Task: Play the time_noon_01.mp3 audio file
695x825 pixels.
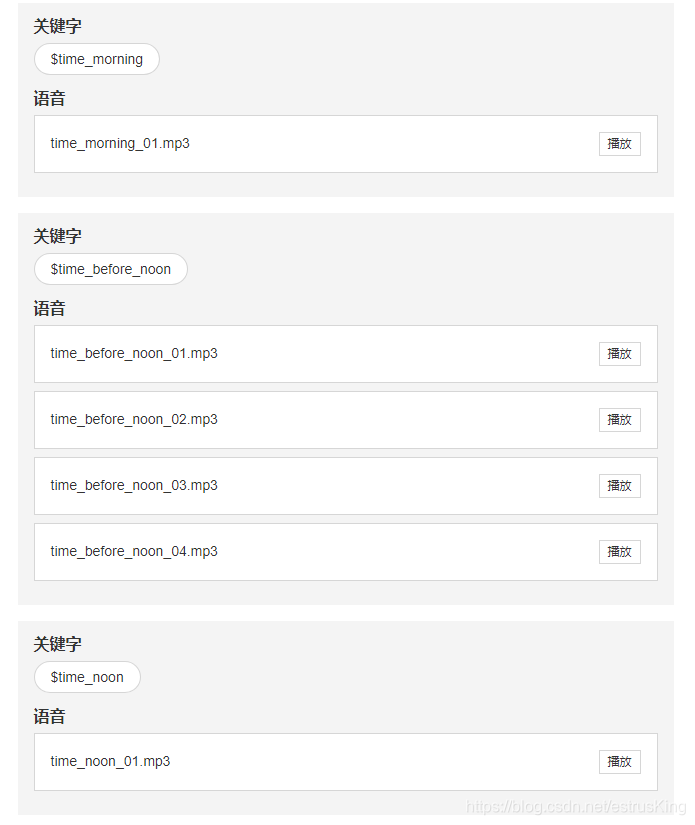Action: click(x=619, y=761)
